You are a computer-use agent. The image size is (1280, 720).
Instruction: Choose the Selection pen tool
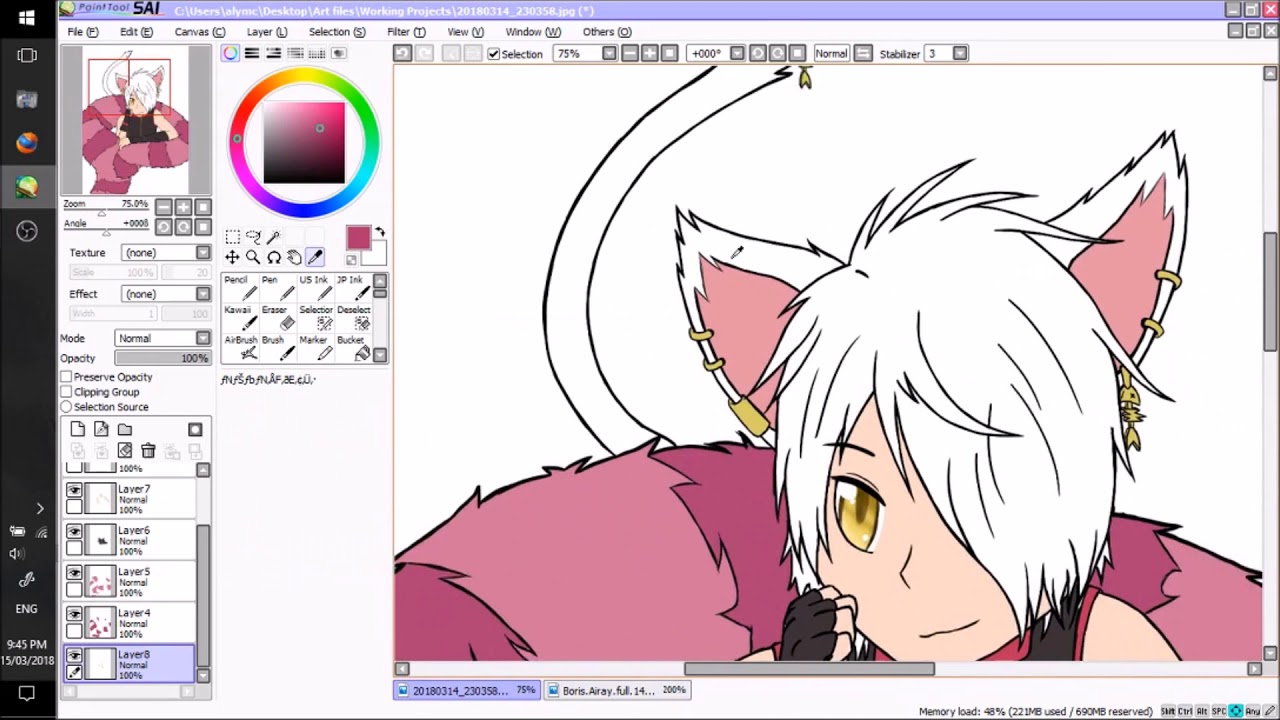coord(316,317)
